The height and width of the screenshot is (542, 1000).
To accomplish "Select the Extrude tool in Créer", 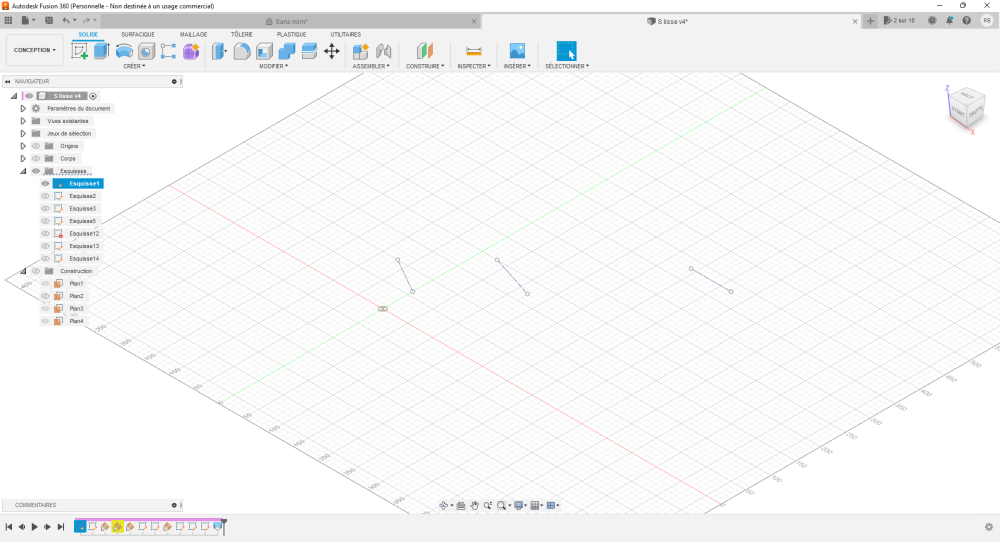I will 101,51.
